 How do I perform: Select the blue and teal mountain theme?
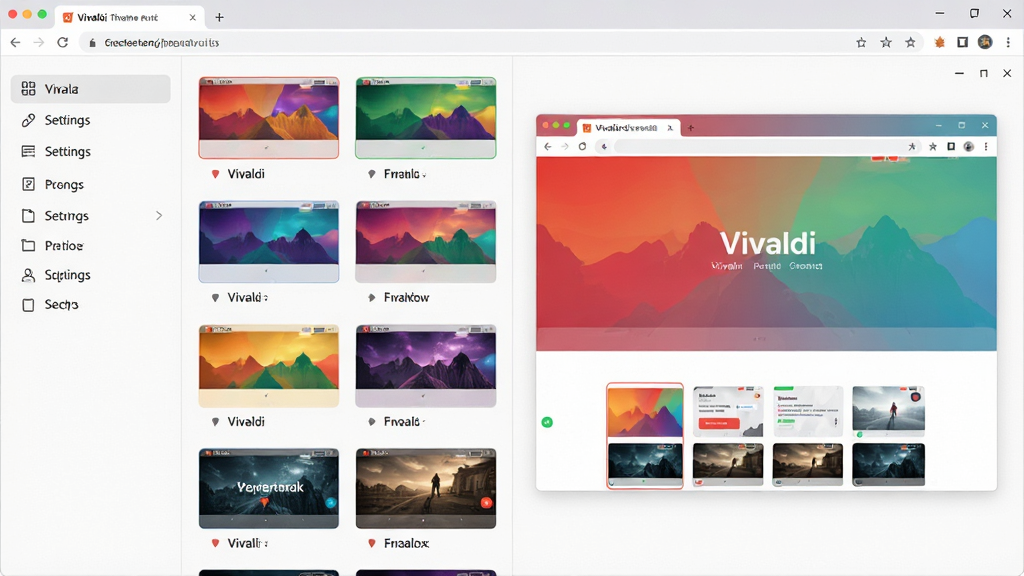tap(269, 242)
